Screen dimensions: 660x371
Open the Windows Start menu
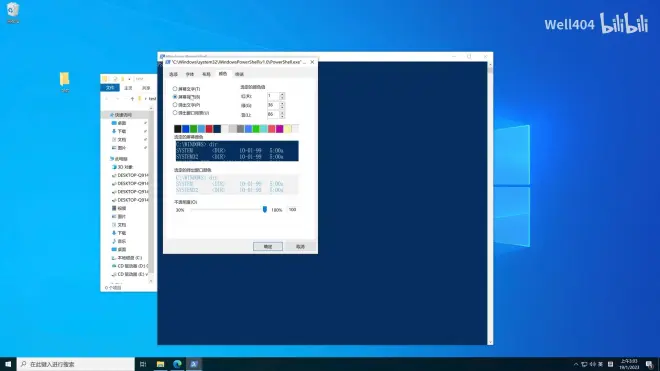8,364
